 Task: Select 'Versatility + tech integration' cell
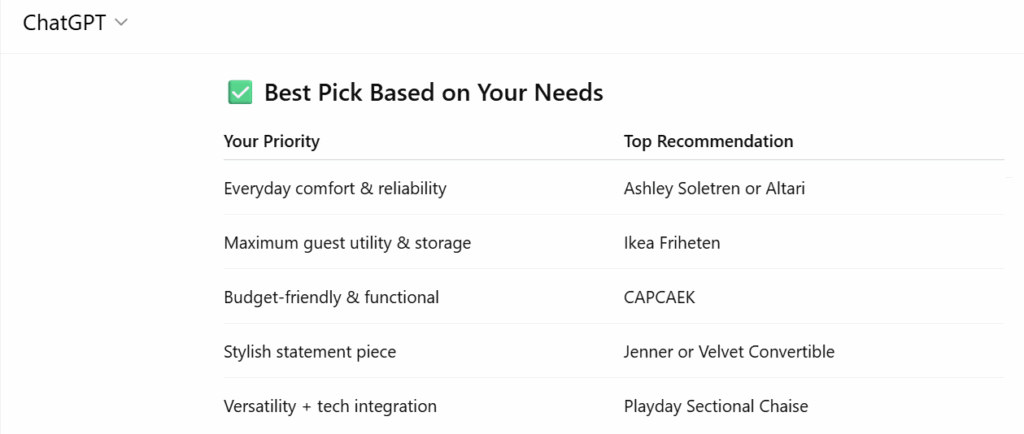click(x=330, y=406)
